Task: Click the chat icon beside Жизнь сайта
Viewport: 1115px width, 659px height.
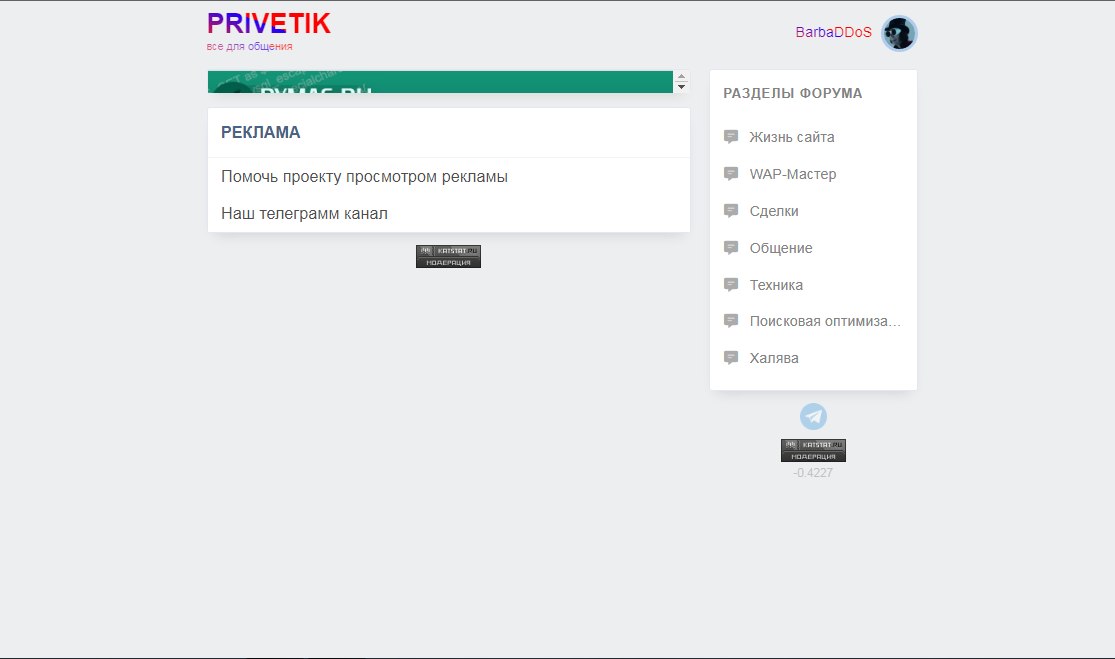Action: (x=731, y=137)
